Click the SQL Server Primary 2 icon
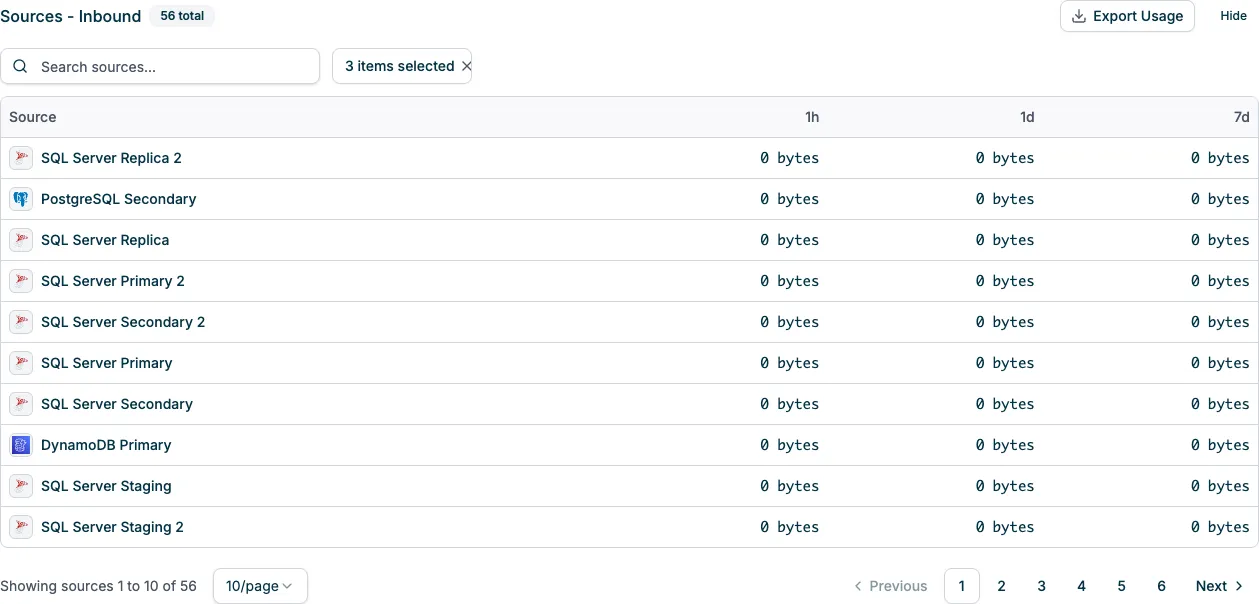 click(21, 281)
